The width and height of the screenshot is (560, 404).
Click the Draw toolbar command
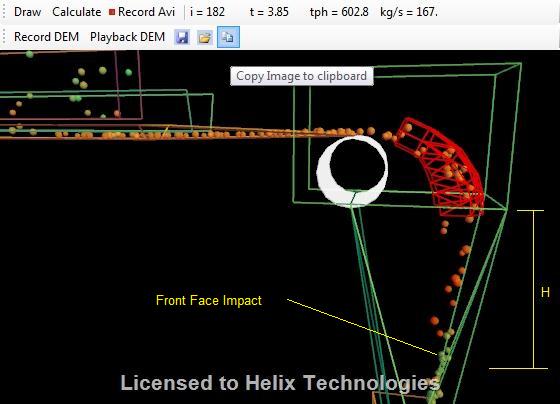(28, 12)
